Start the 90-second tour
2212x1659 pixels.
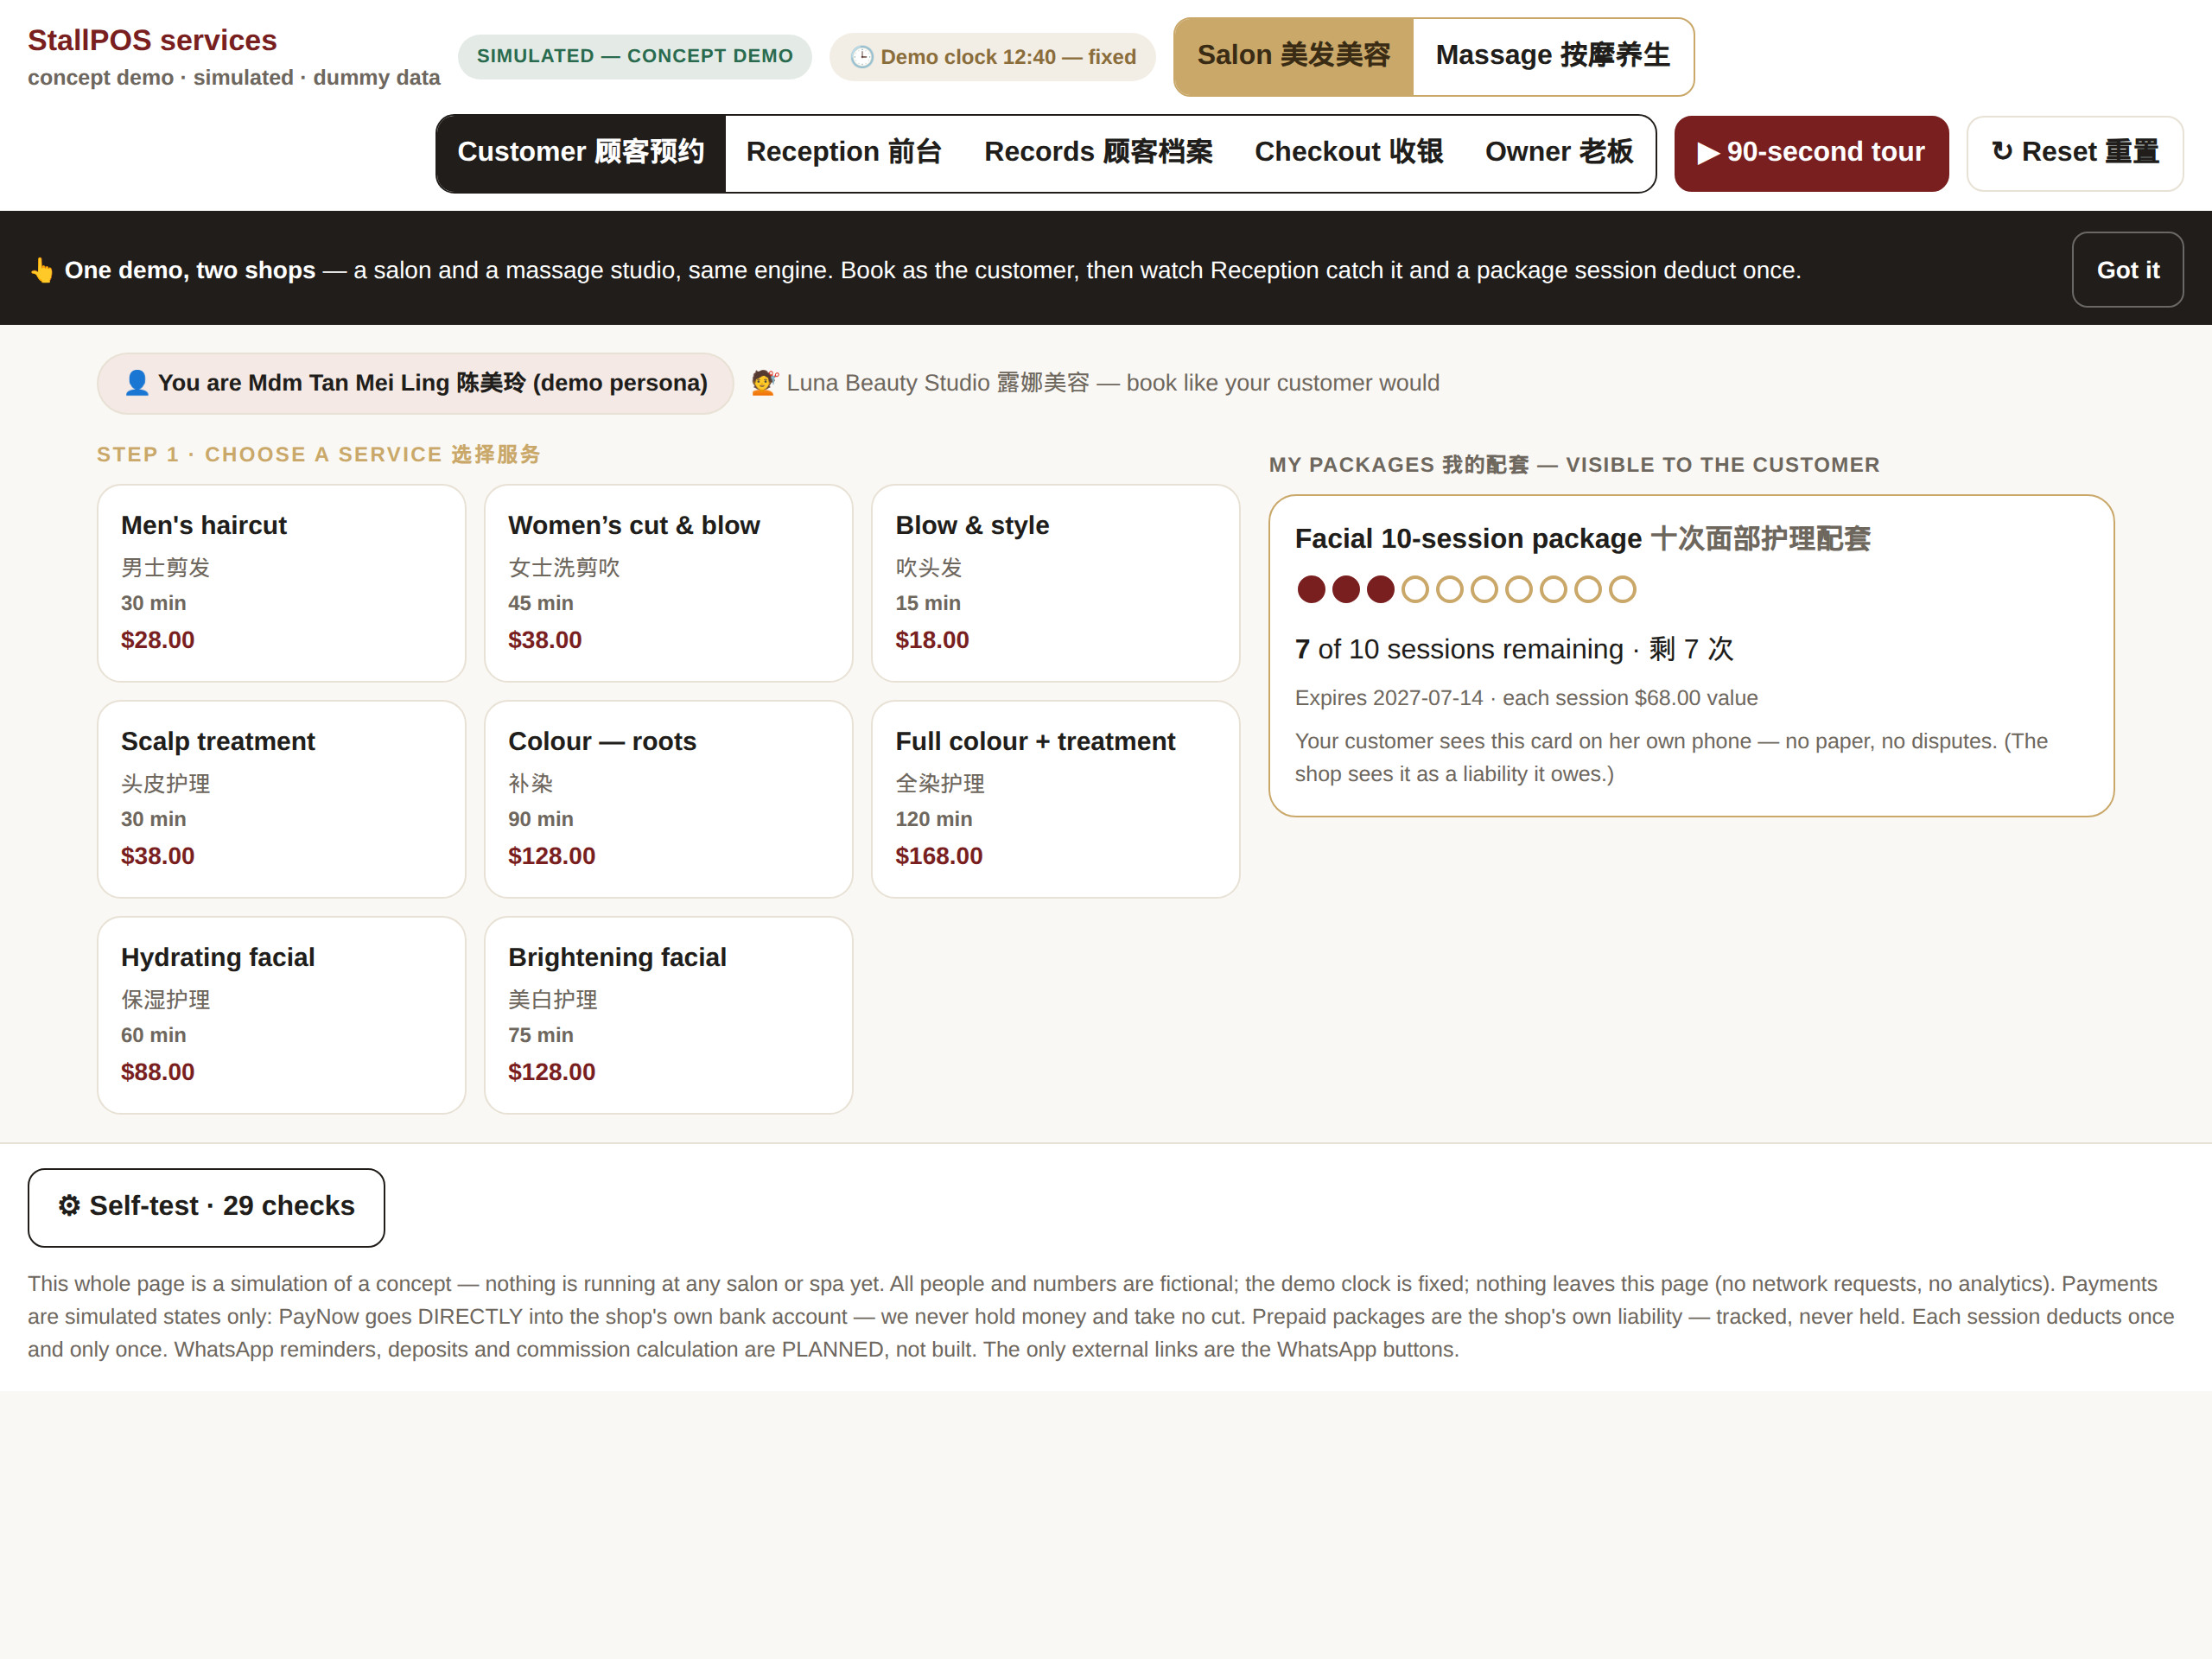pos(1811,153)
